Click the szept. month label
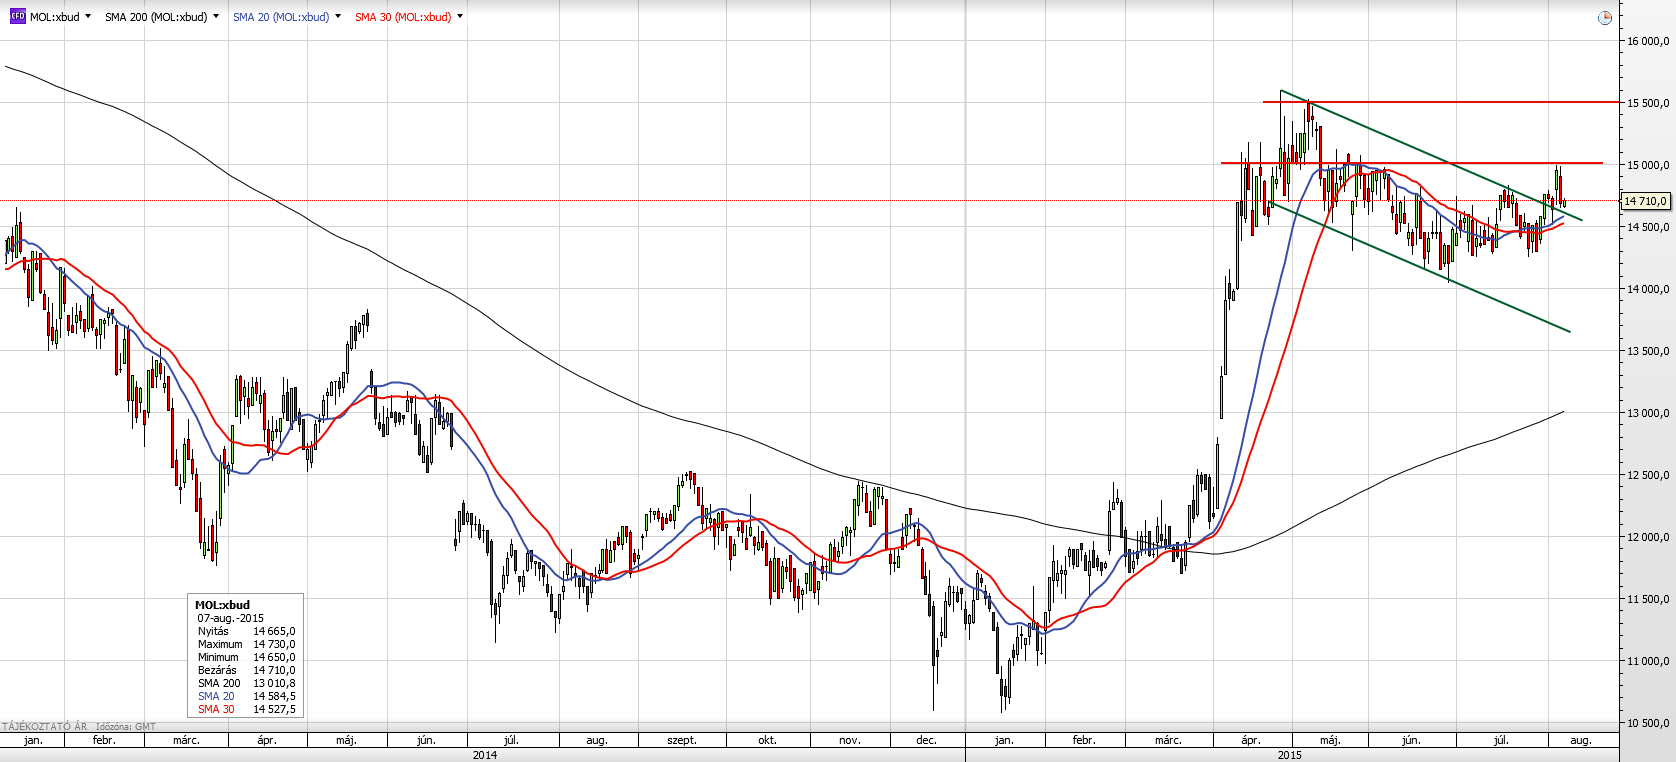The width and height of the screenshot is (1676, 762). point(682,740)
